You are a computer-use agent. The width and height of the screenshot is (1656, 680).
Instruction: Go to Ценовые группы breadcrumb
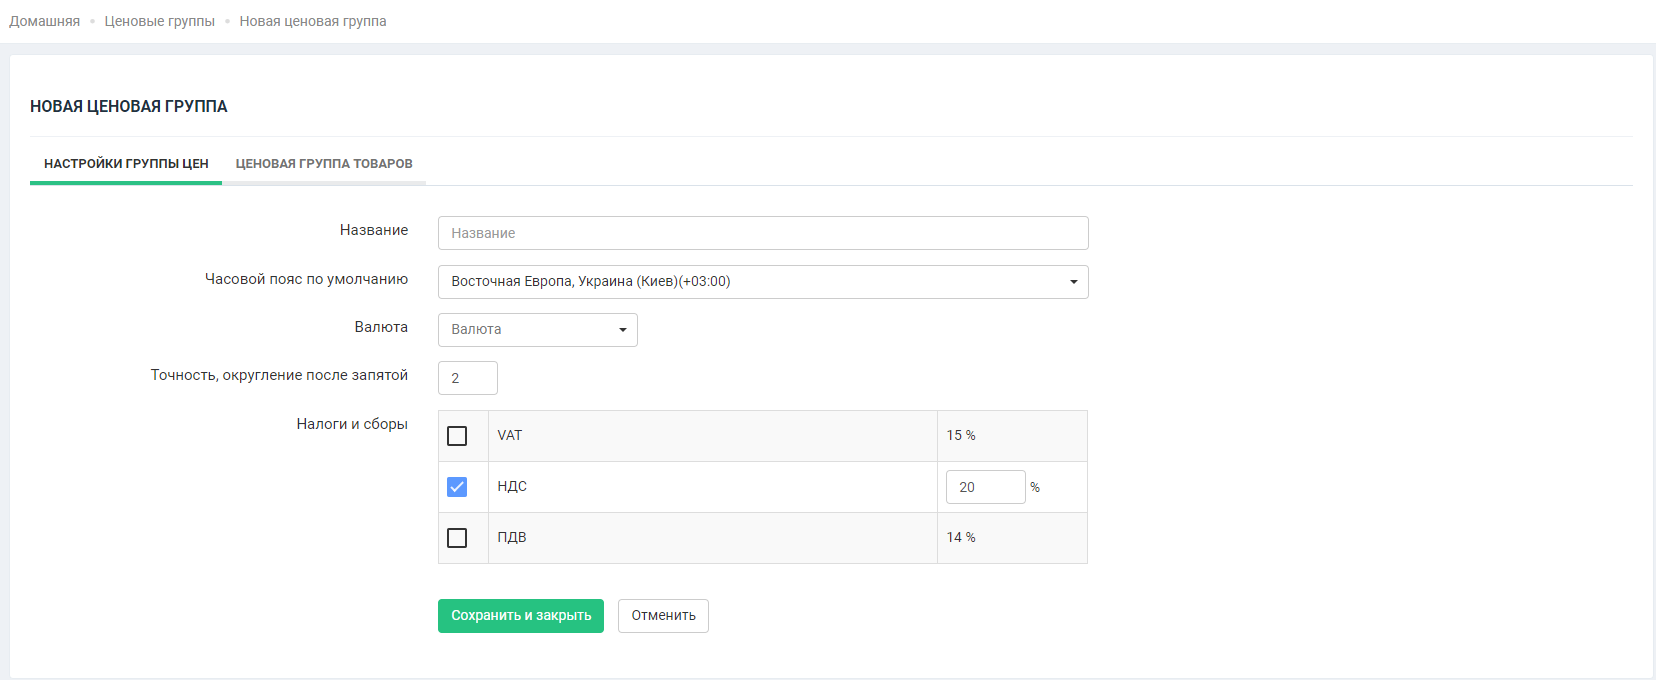coord(159,21)
